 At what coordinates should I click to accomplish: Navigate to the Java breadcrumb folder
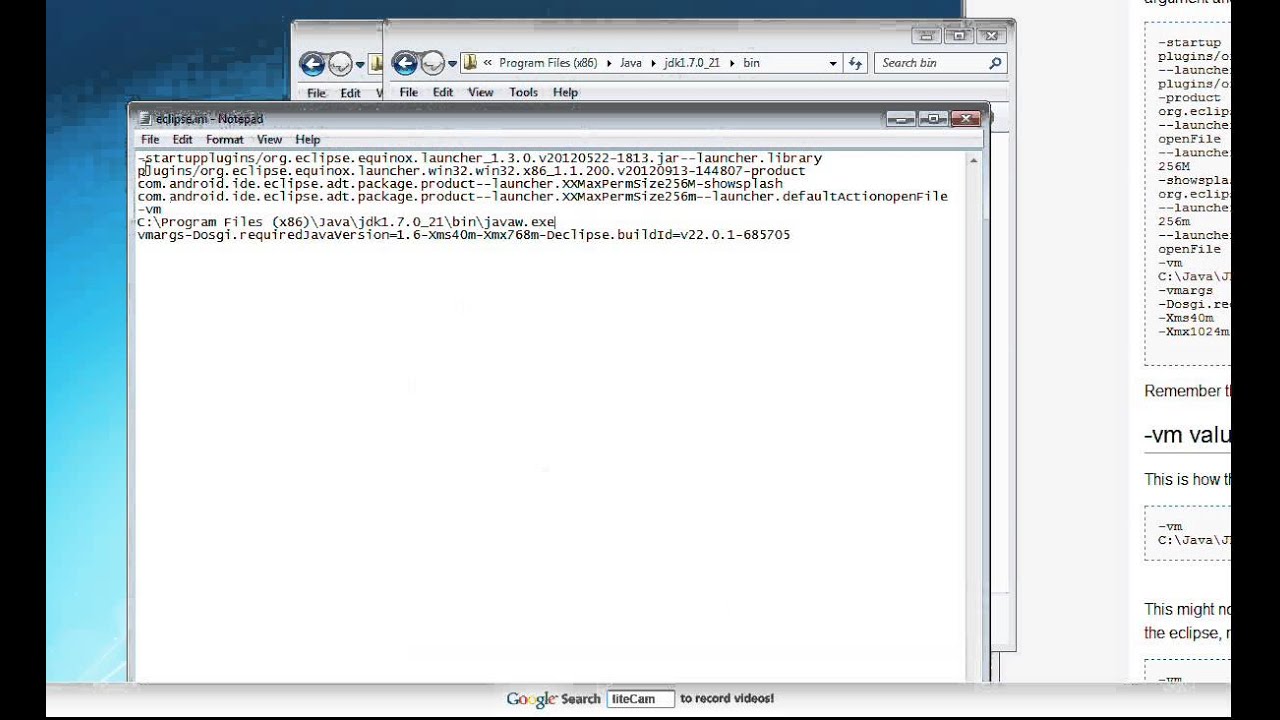(631, 63)
